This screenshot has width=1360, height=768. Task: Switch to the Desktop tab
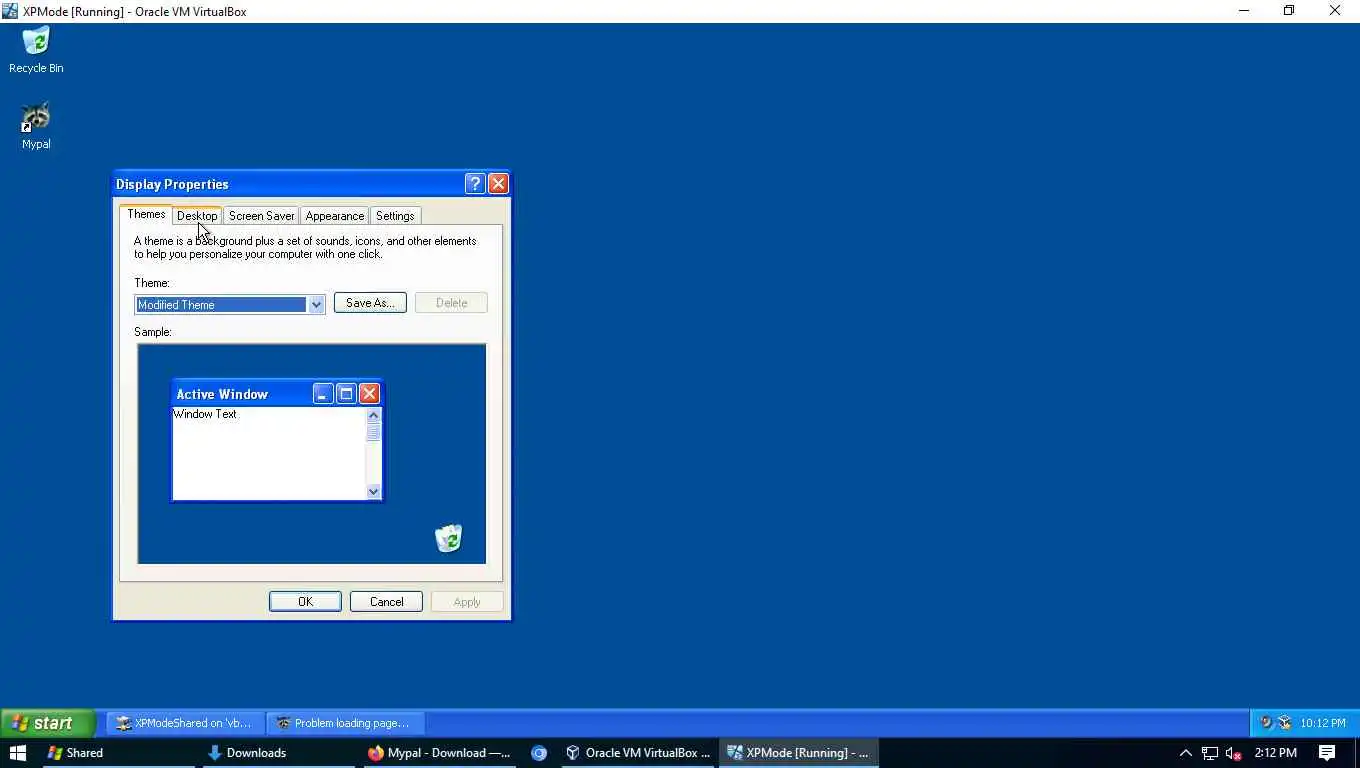click(x=197, y=216)
